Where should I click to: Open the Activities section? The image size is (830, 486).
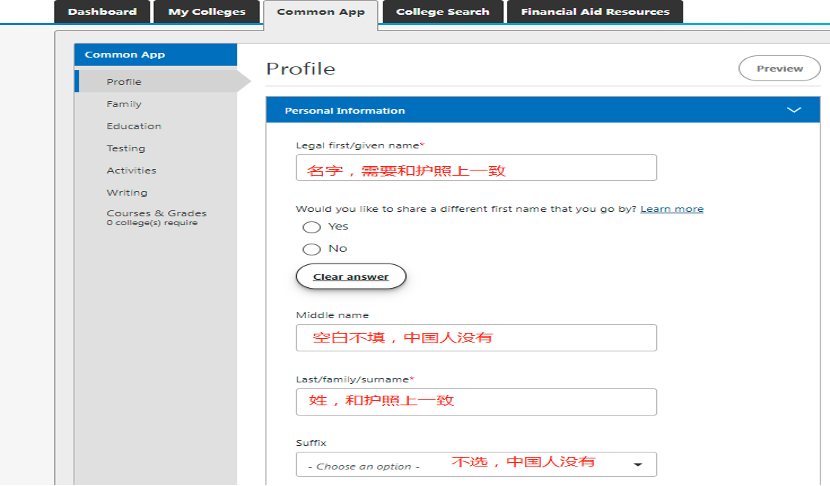coord(131,170)
